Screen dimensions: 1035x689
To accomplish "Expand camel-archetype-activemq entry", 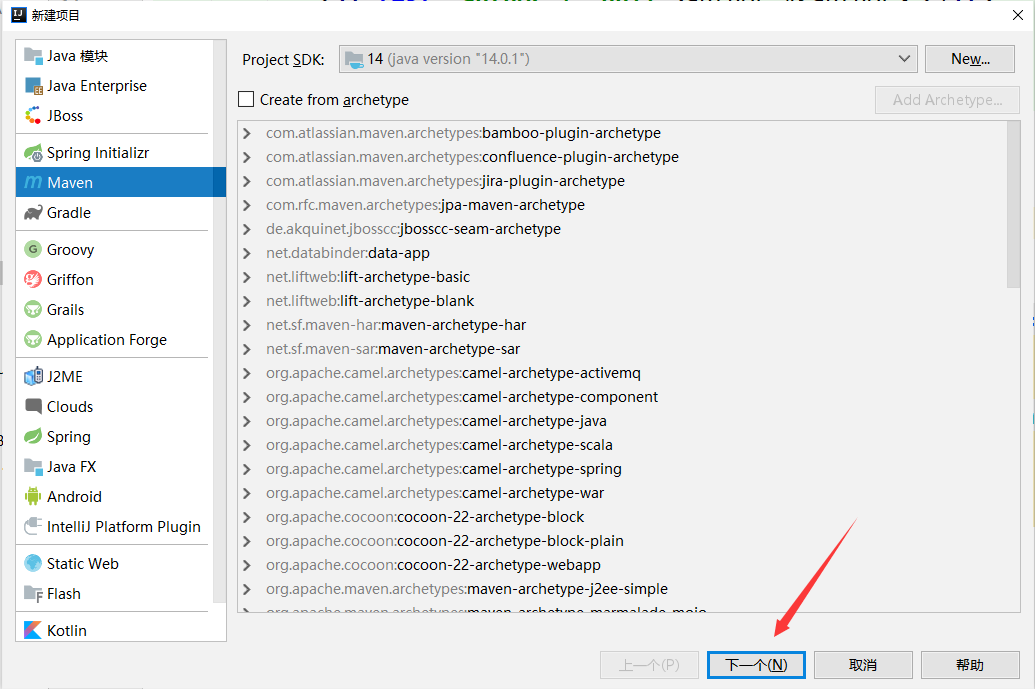I will [247, 374].
